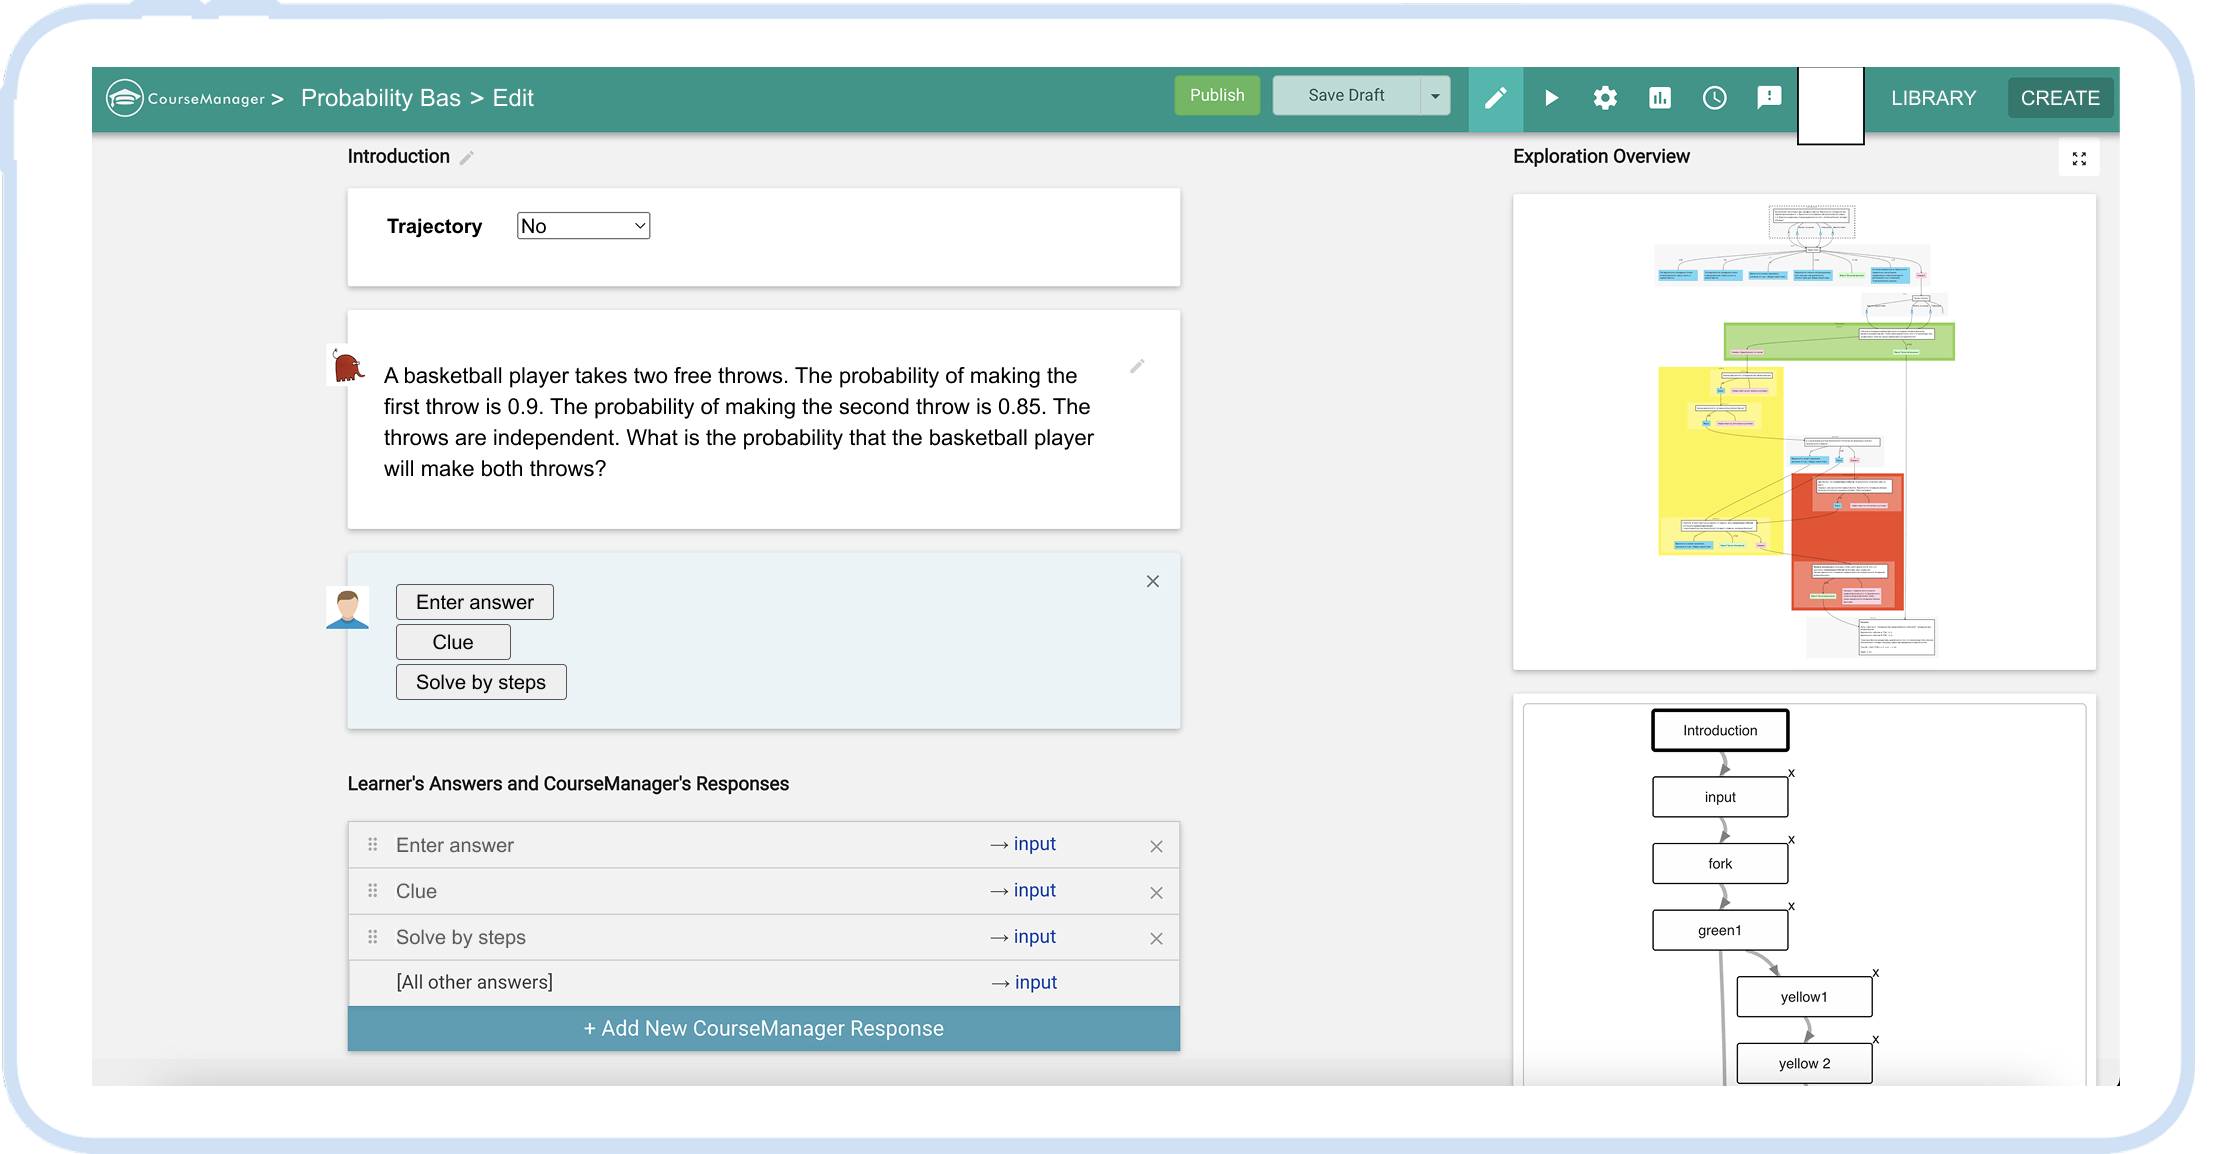Edit the basketball question content pencil

point(1137,367)
